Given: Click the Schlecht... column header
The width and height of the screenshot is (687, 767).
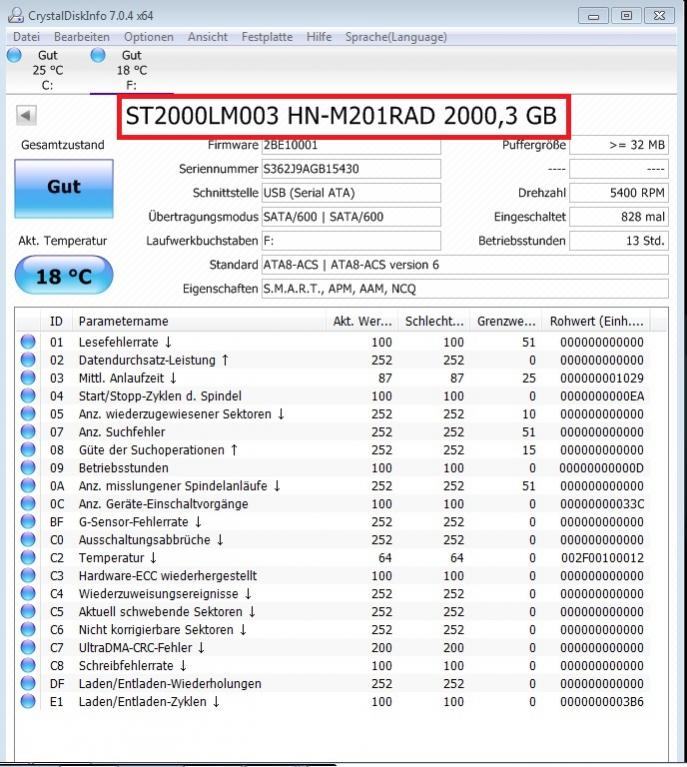Looking at the screenshot, I should point(434,321).
